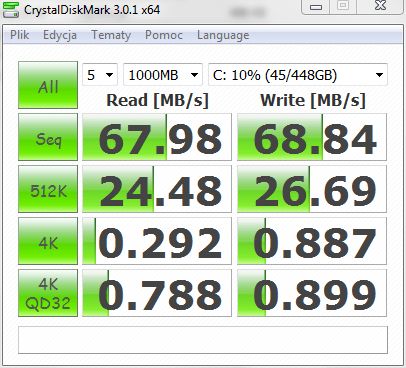The width and height of the screenshot is (406, 368).
Task: Run all benchmarks with the All button
Action: point(48,85)
